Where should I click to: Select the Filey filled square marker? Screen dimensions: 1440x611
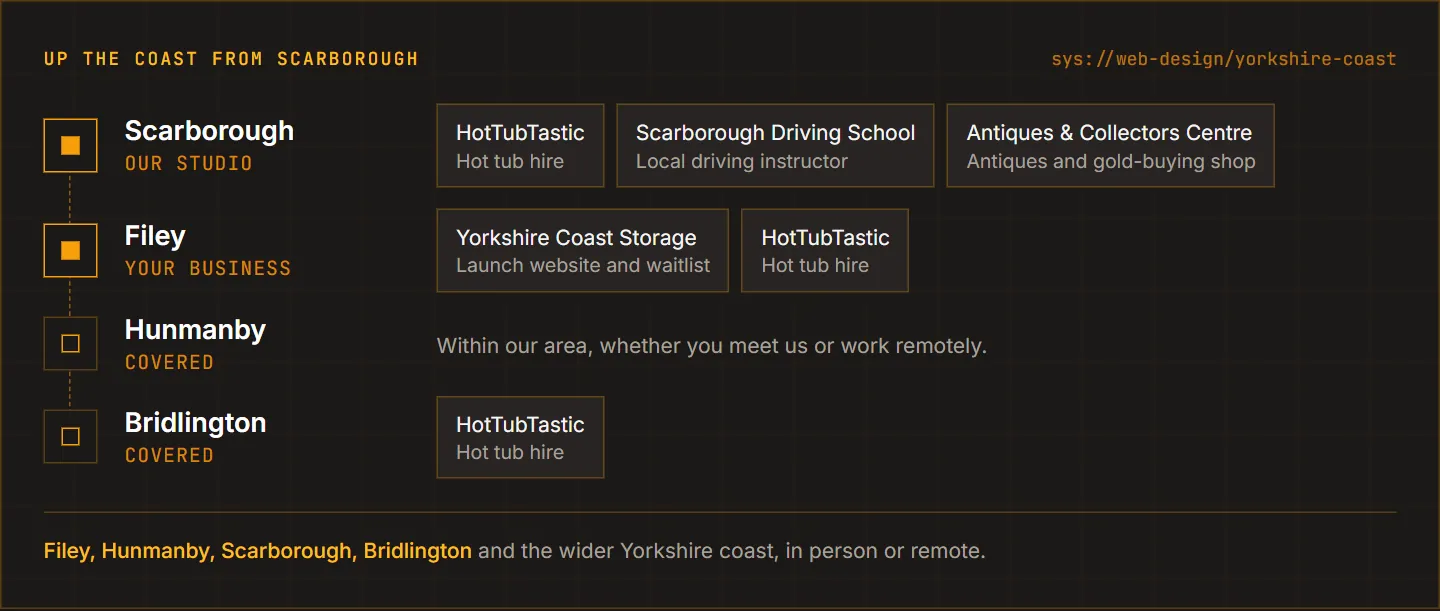70,250
